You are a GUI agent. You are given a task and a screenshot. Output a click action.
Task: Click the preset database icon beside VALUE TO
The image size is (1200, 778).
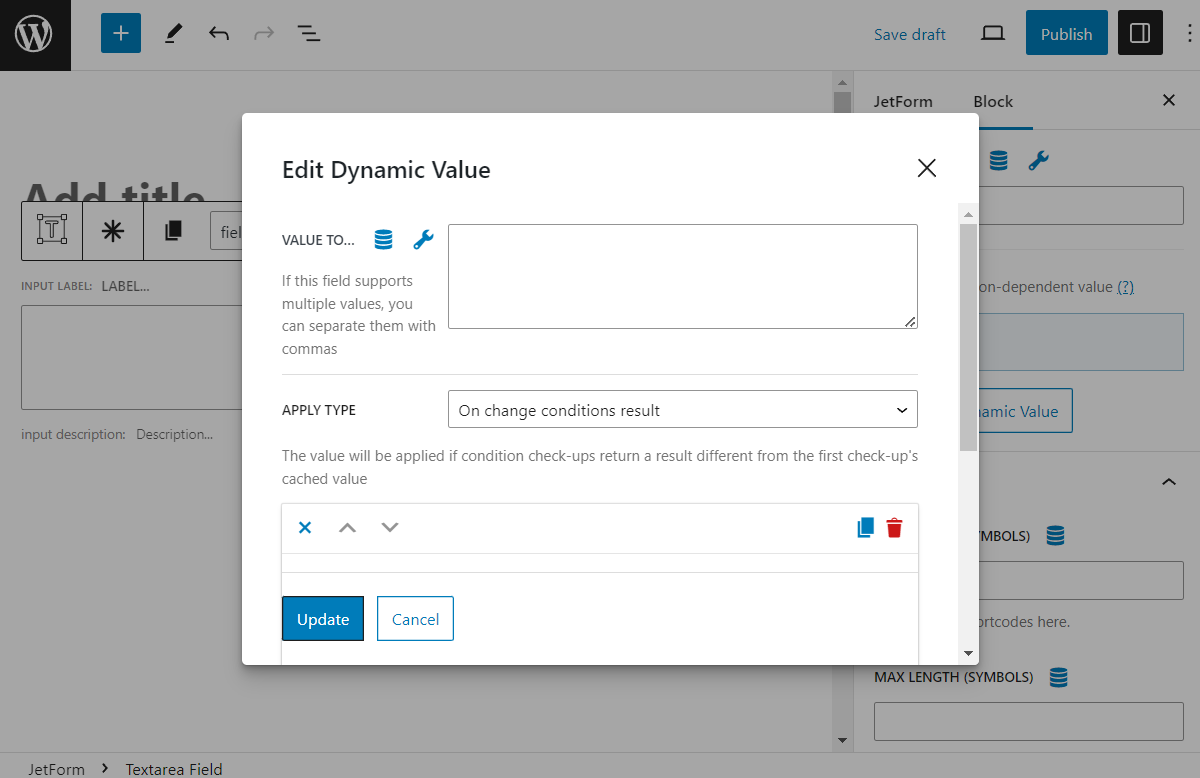[383, 240]
